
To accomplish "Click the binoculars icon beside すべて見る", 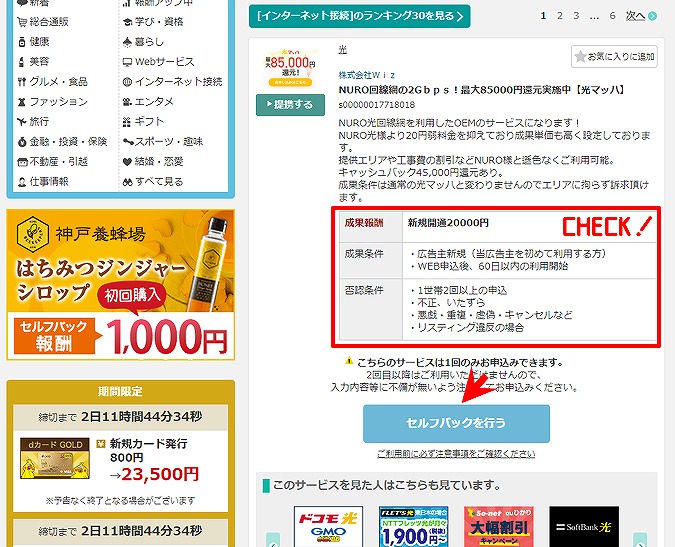I will point(127,182).
